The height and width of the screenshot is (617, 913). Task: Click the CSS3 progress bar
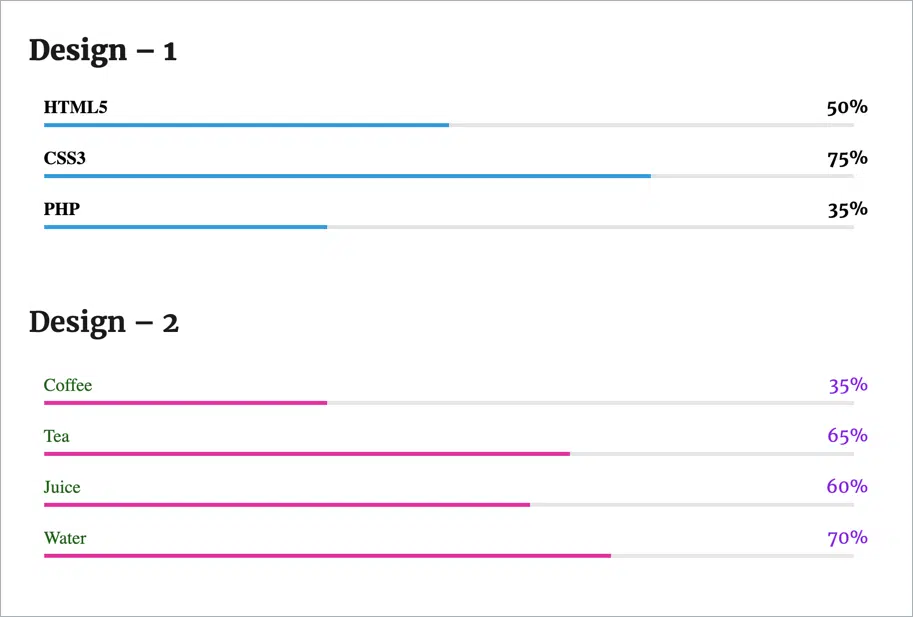coord(449,176)
